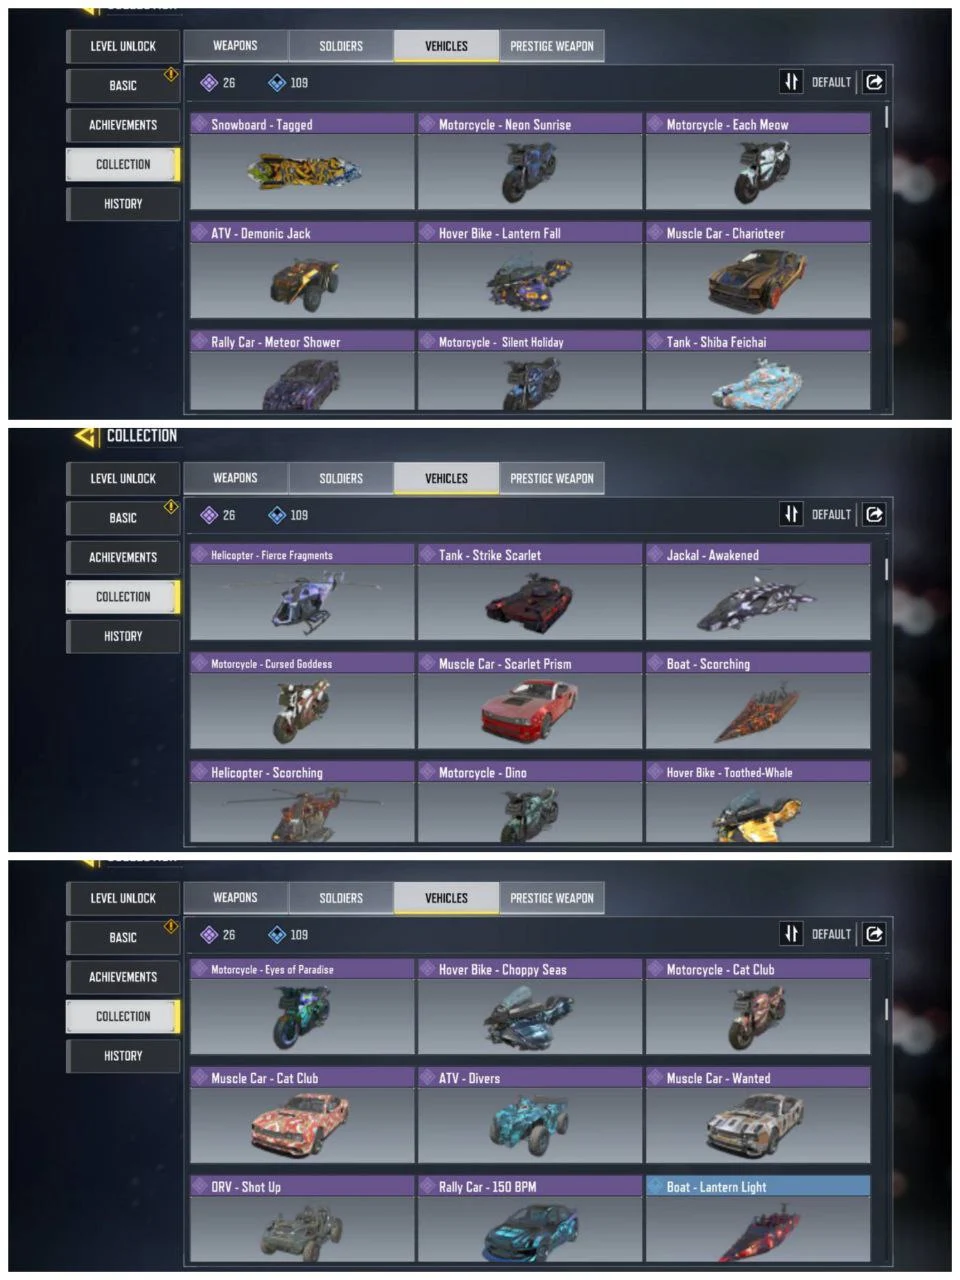
Task: Click the rarity icon next to ATV - Divers
Action: pyautogui.click(x=427, y=1078)
